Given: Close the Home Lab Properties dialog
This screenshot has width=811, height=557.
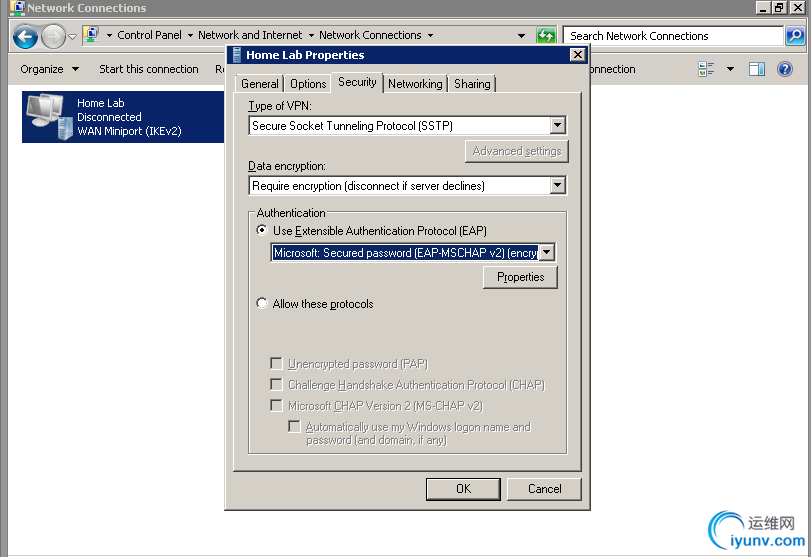Looking at the screenshot, I should [578, 55].
